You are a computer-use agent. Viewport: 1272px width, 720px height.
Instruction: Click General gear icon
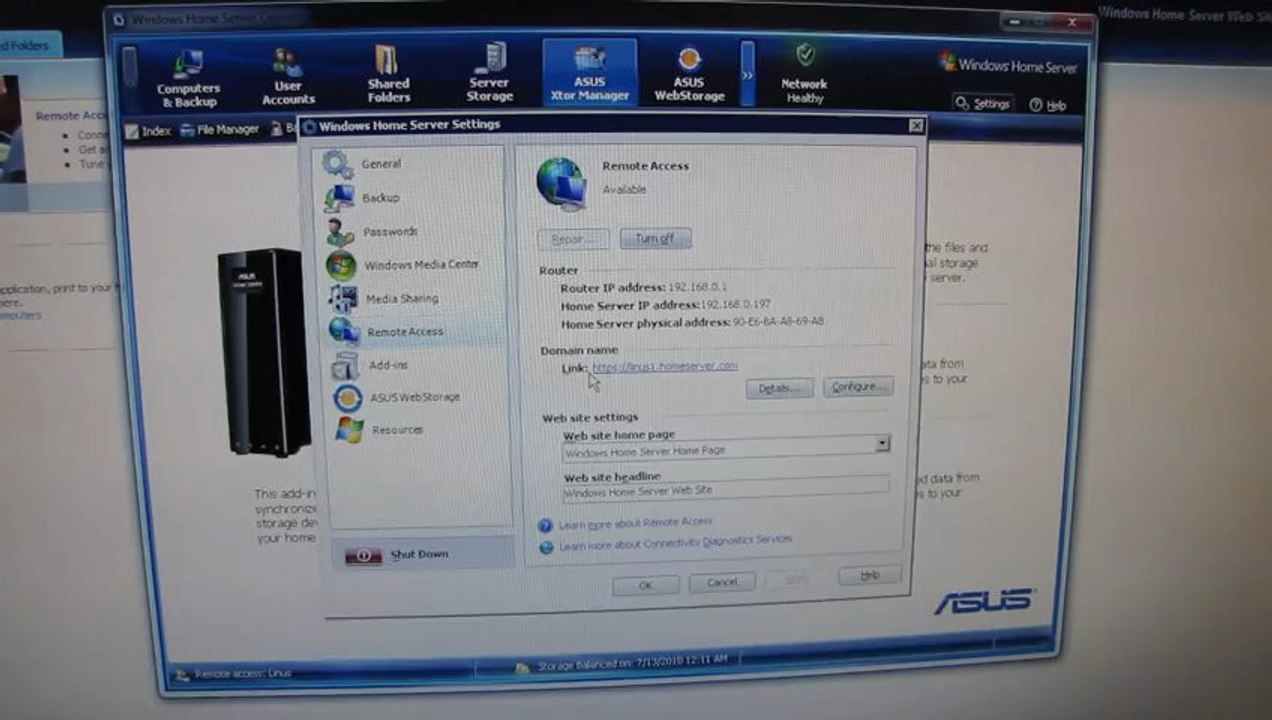point(338,164)
